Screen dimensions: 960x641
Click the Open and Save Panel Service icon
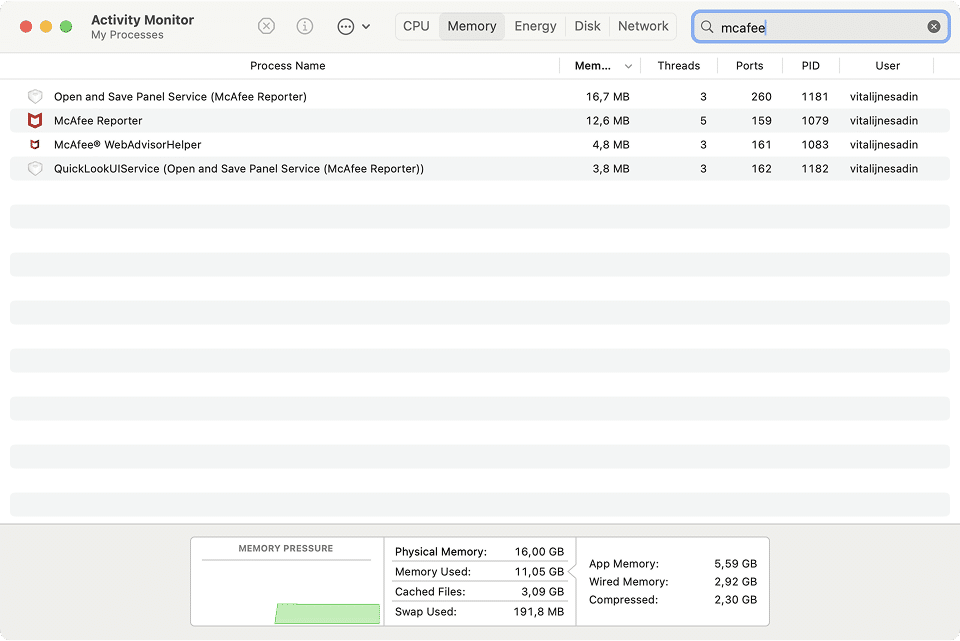(x=35, y=96)
